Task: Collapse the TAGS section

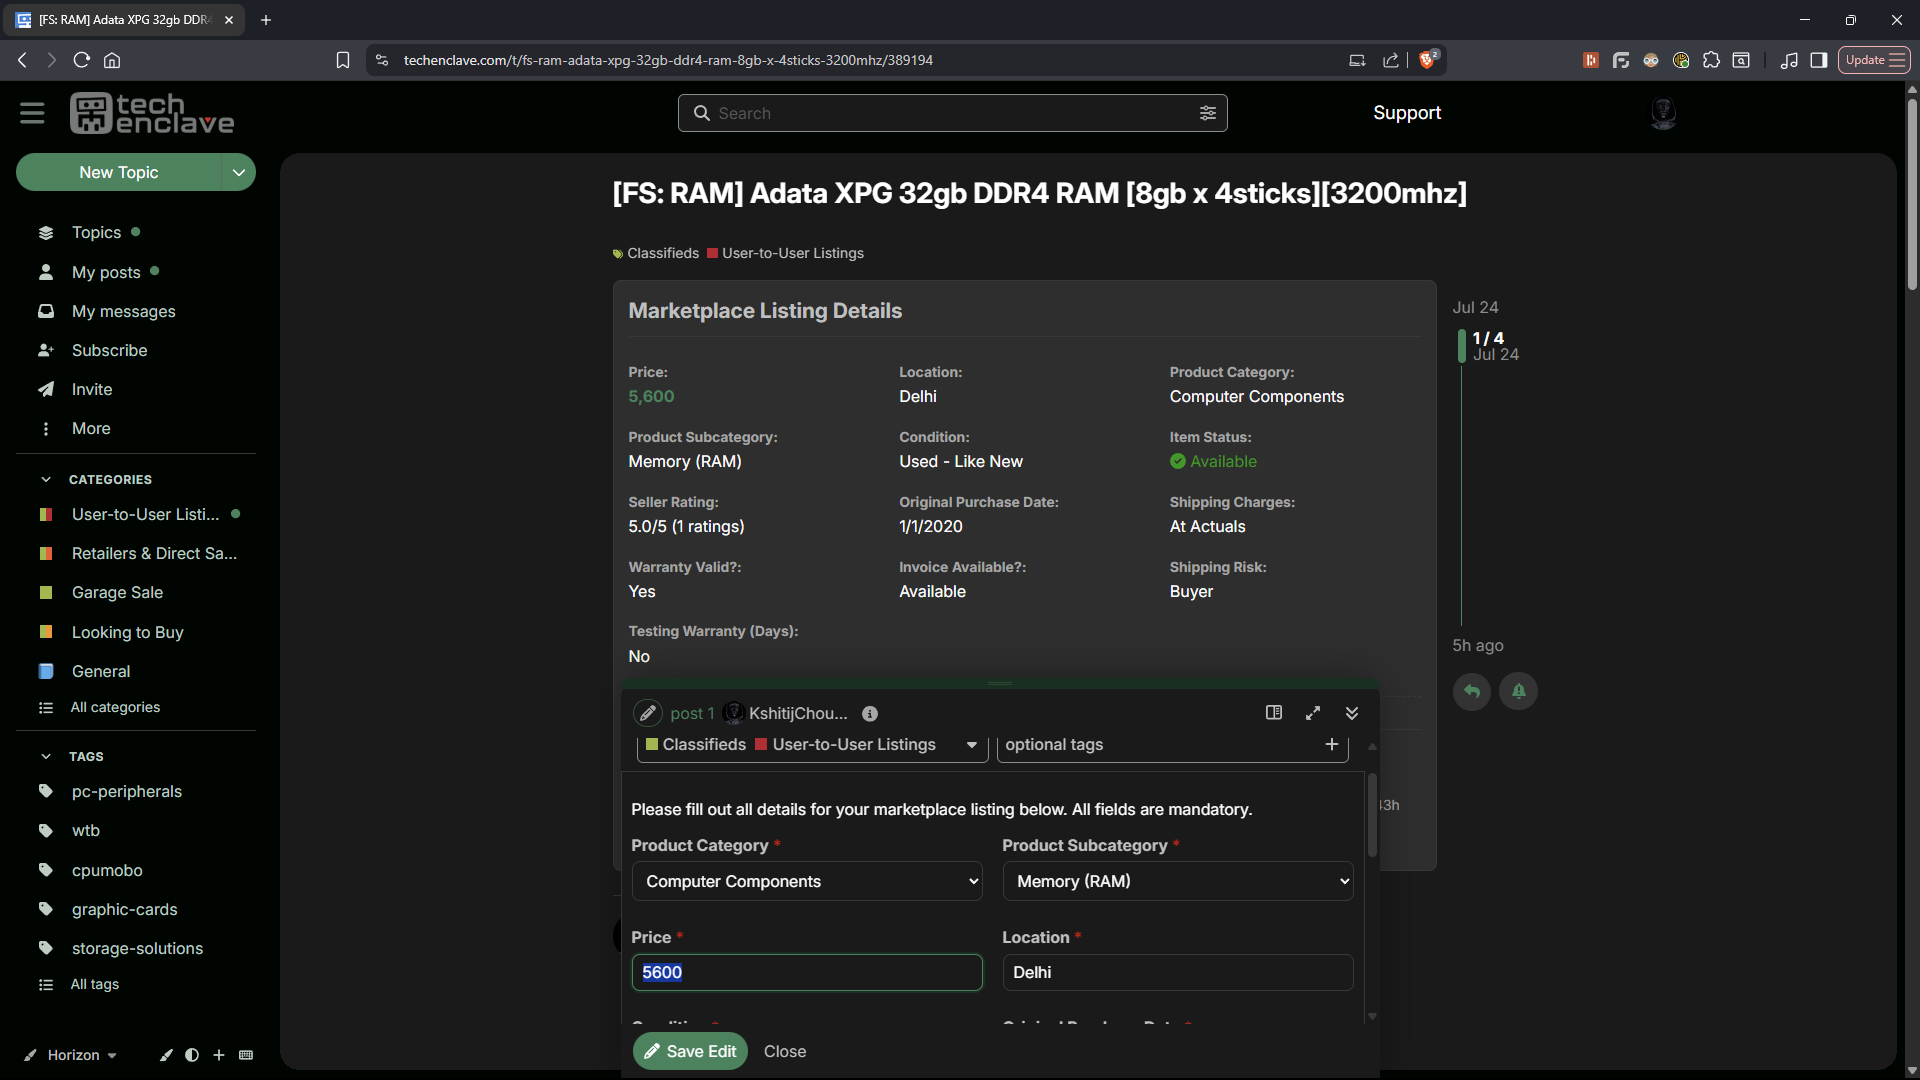Action: (x=46, y=757)
